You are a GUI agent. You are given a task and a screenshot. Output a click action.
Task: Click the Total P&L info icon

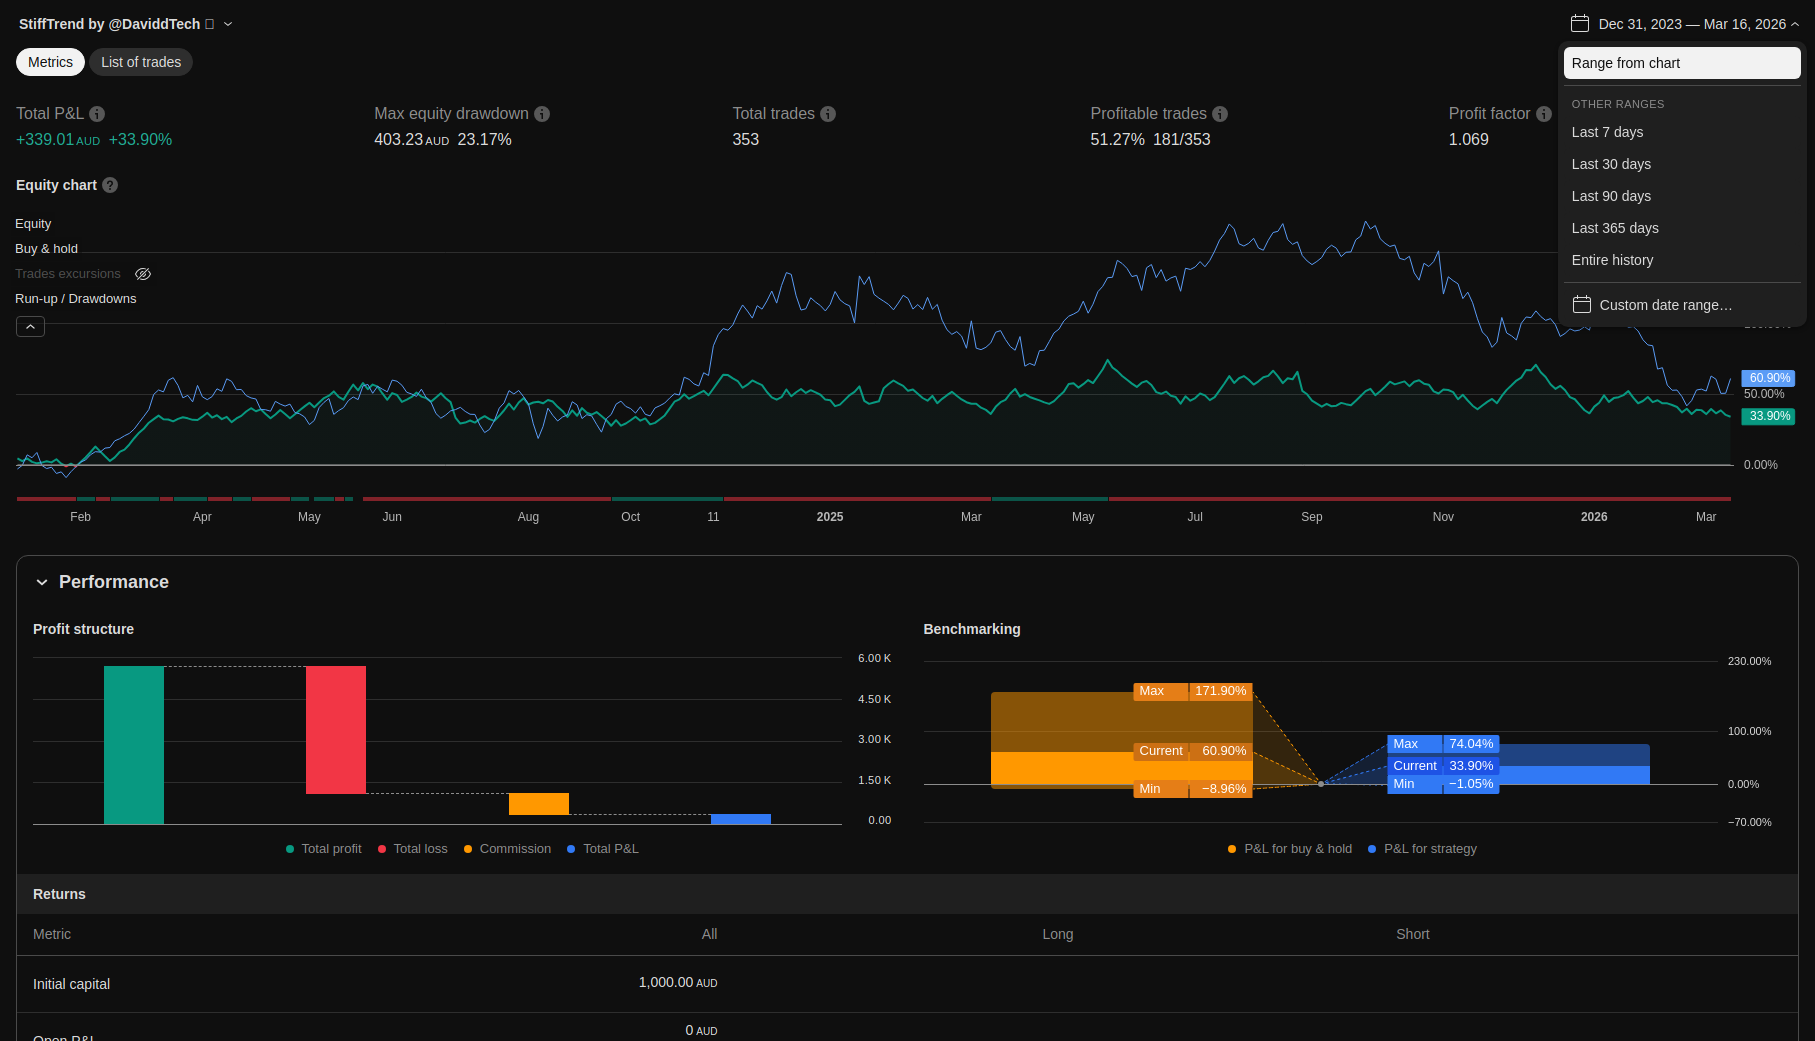pos(97,114)
